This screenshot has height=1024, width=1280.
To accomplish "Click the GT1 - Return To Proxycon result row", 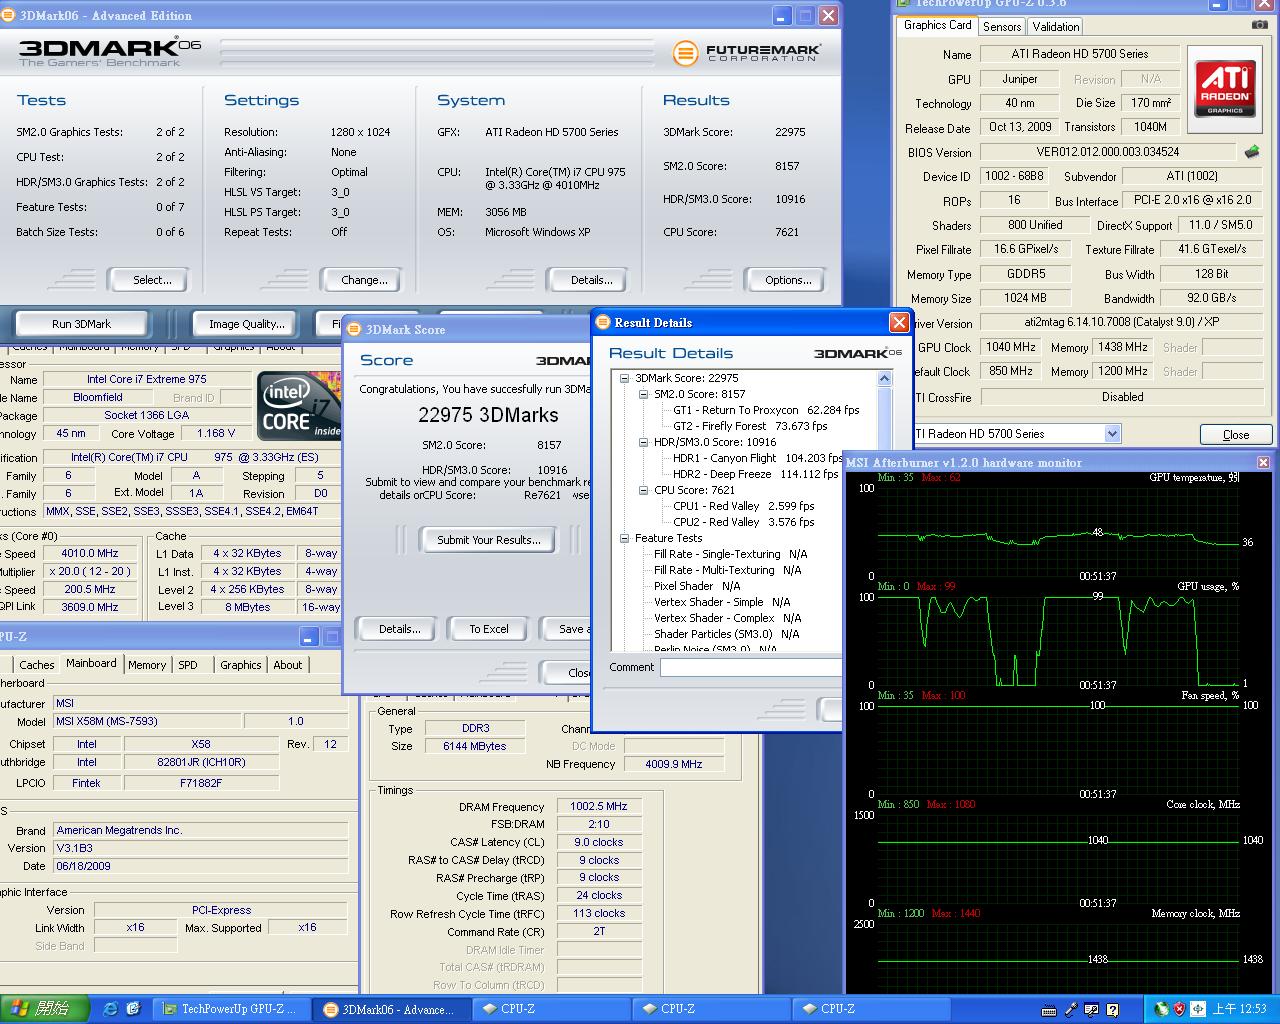I will [x=766, y=410].
